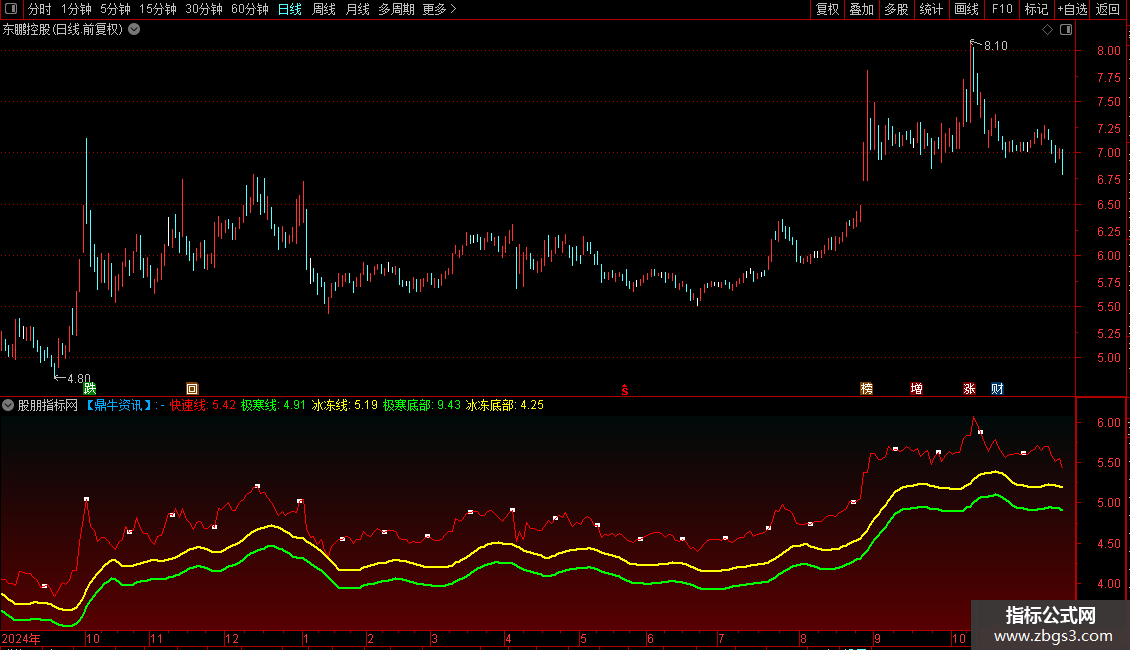Click month 12 on the date axis
This screenshot has width=1130, height=650.
point(231,638)
